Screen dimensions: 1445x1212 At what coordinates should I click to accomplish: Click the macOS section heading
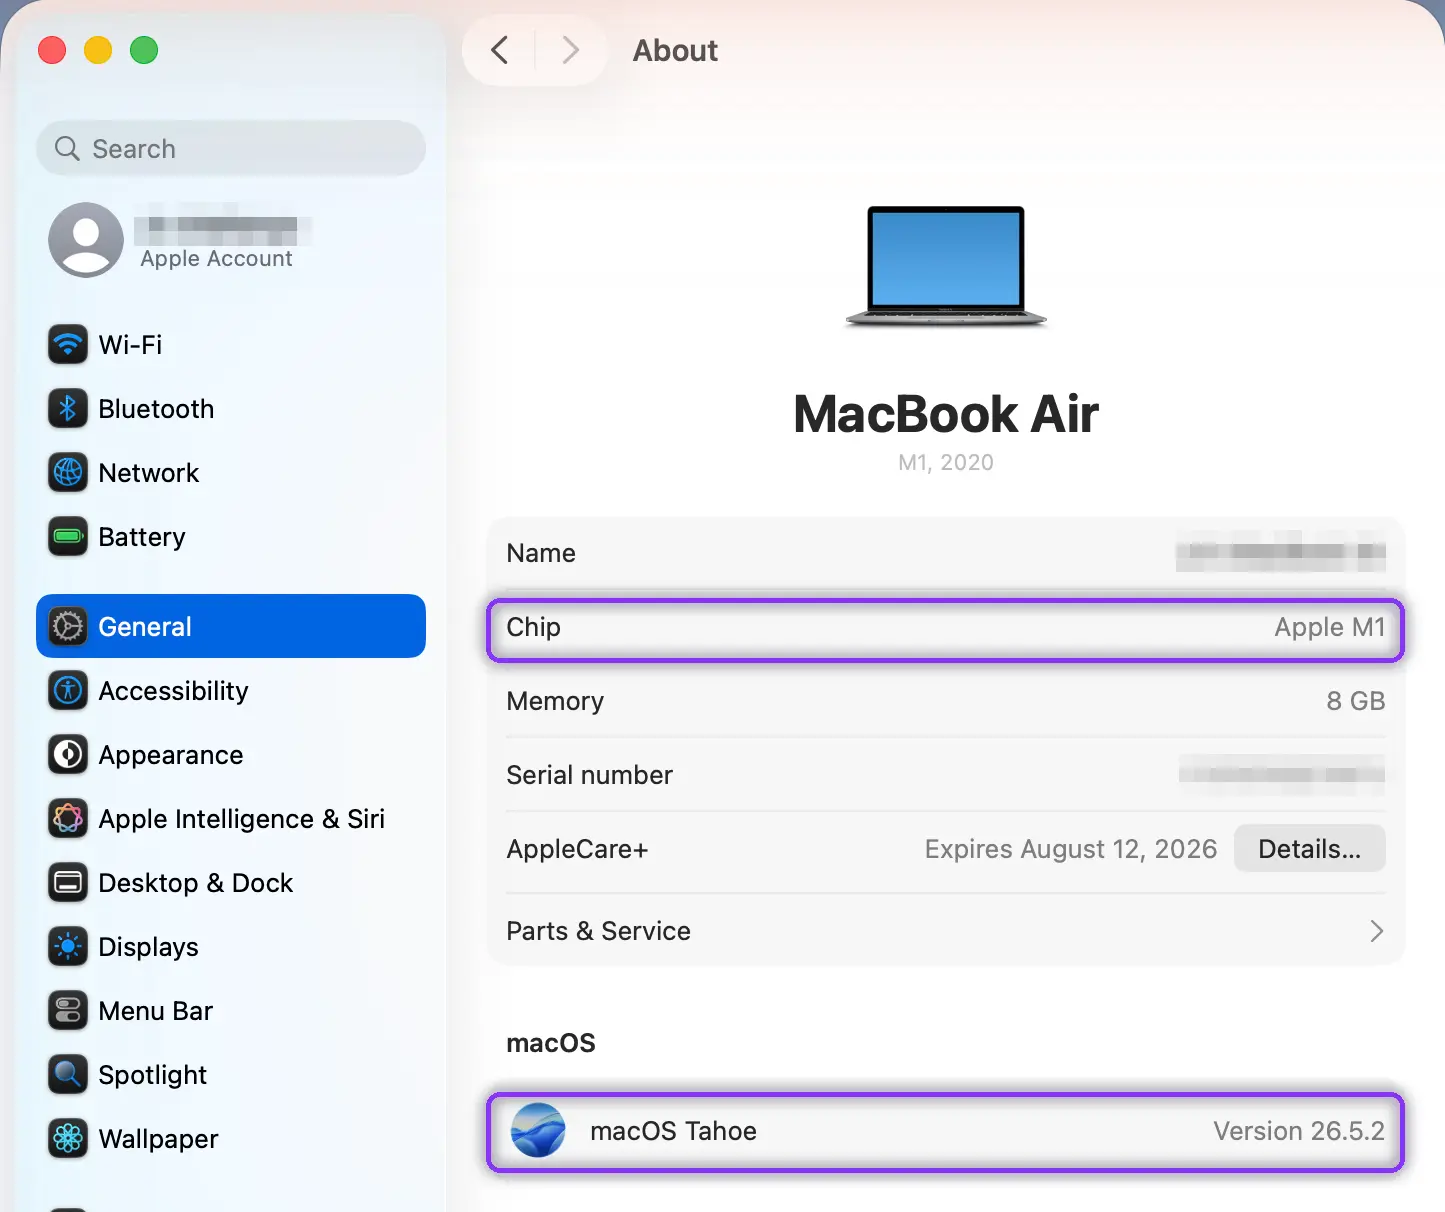click(551, 1043)
